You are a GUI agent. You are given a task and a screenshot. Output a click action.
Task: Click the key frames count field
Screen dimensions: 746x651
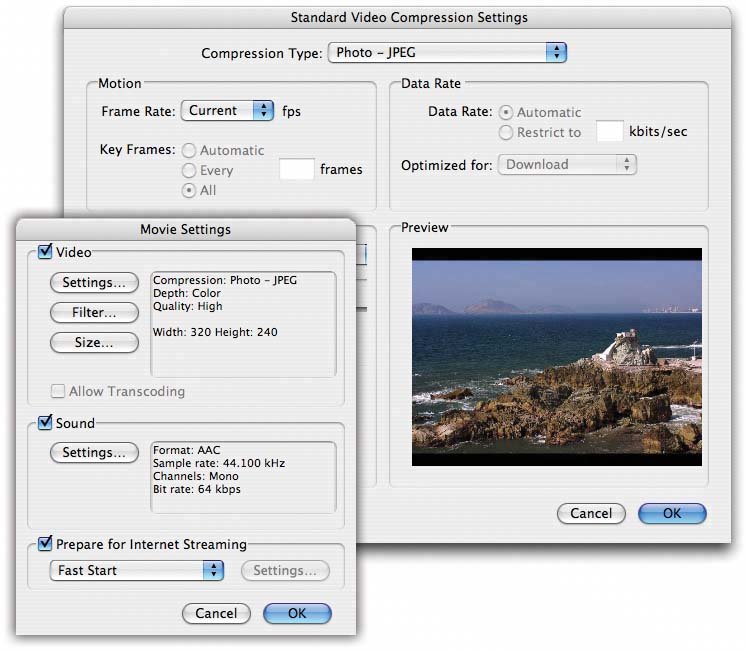296,170
